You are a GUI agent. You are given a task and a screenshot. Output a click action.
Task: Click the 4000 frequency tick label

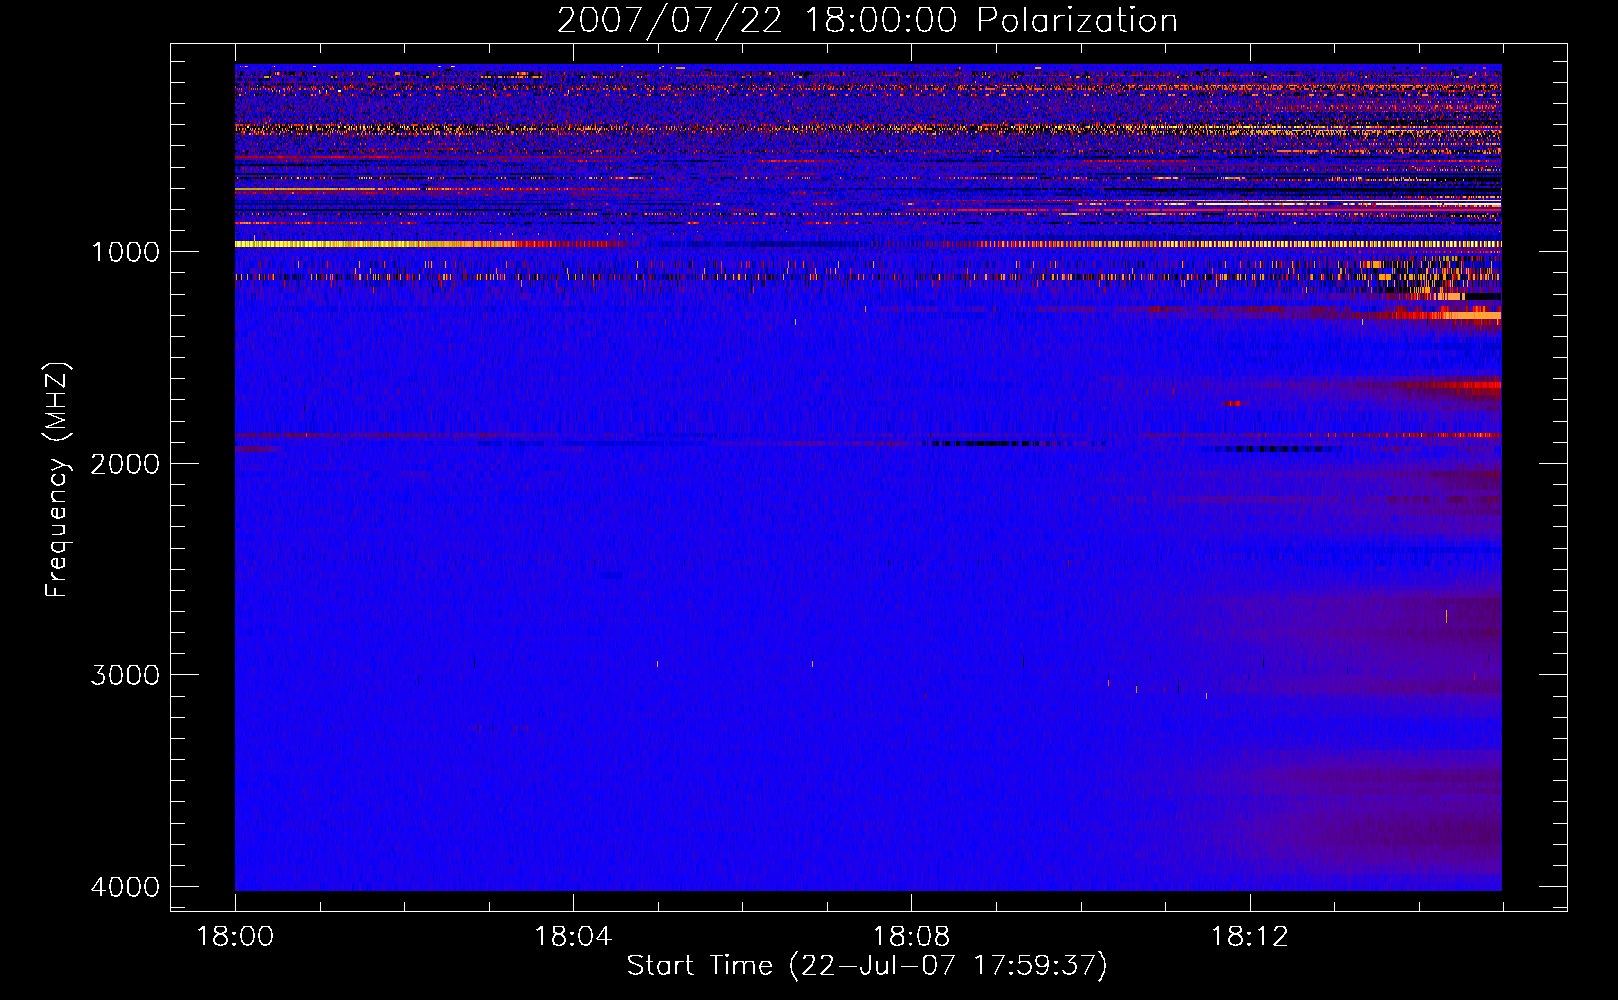click(x=125, y=887)
